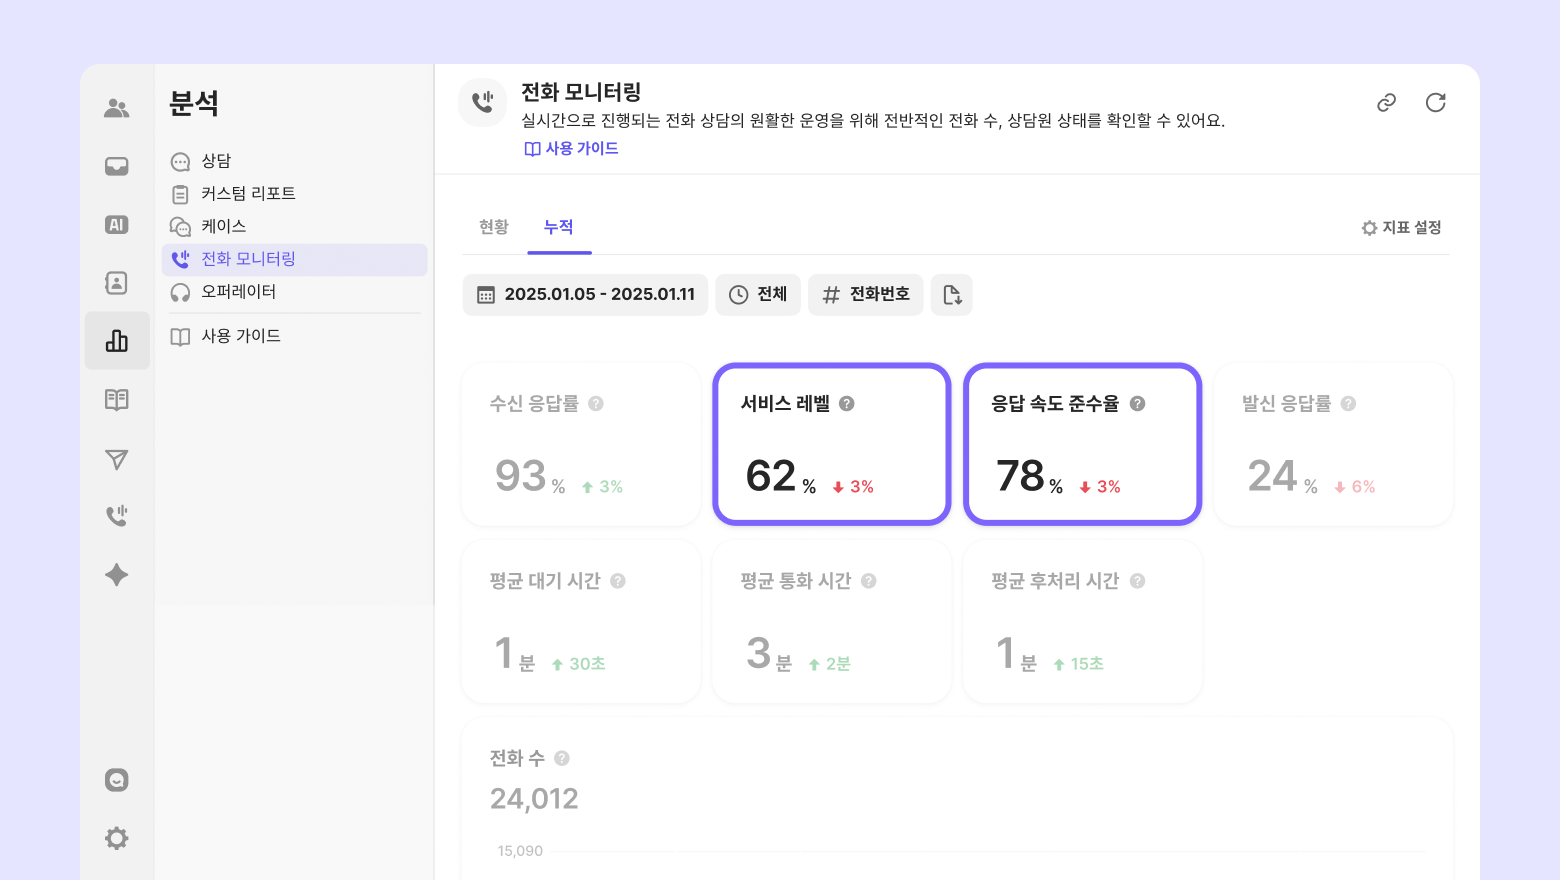Click the export file download icon

[x=952, y=295]
